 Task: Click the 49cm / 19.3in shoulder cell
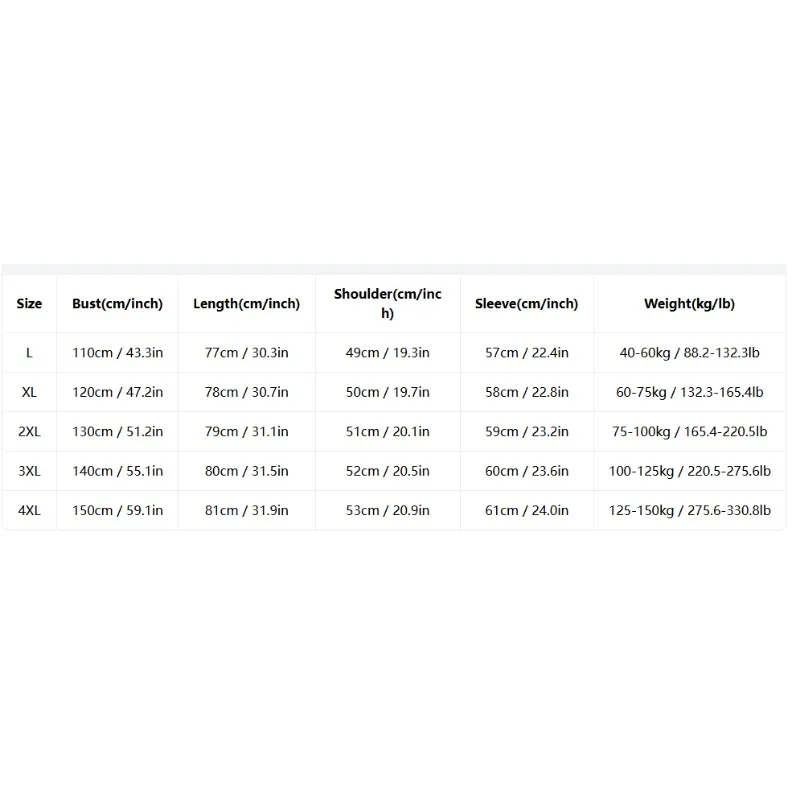388,353
